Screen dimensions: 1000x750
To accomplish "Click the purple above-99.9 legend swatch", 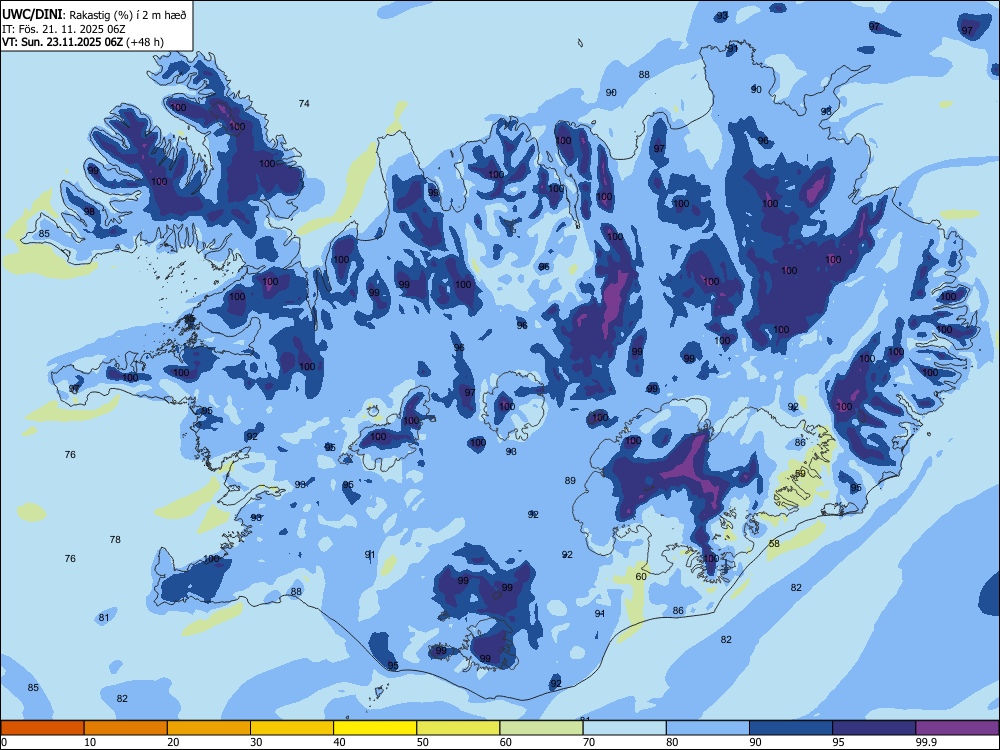I will coord(957,728).
